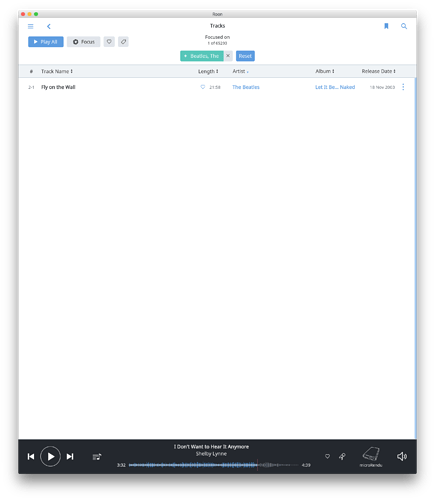
Task: Open The Beatles artist link
Action: pos(246,87)
